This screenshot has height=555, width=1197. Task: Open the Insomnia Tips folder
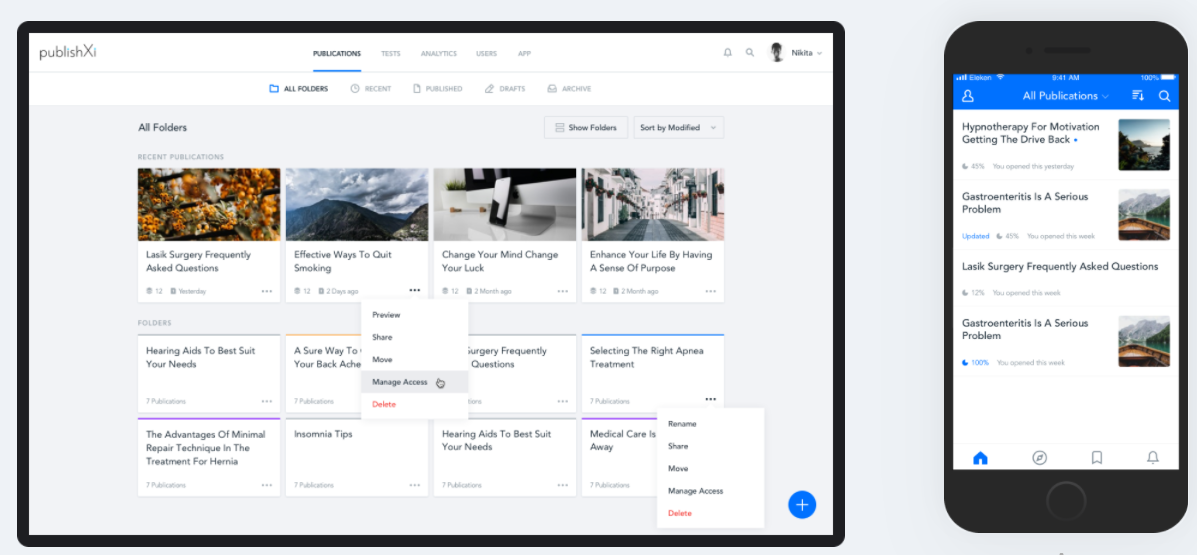click(x=357, y=457)
